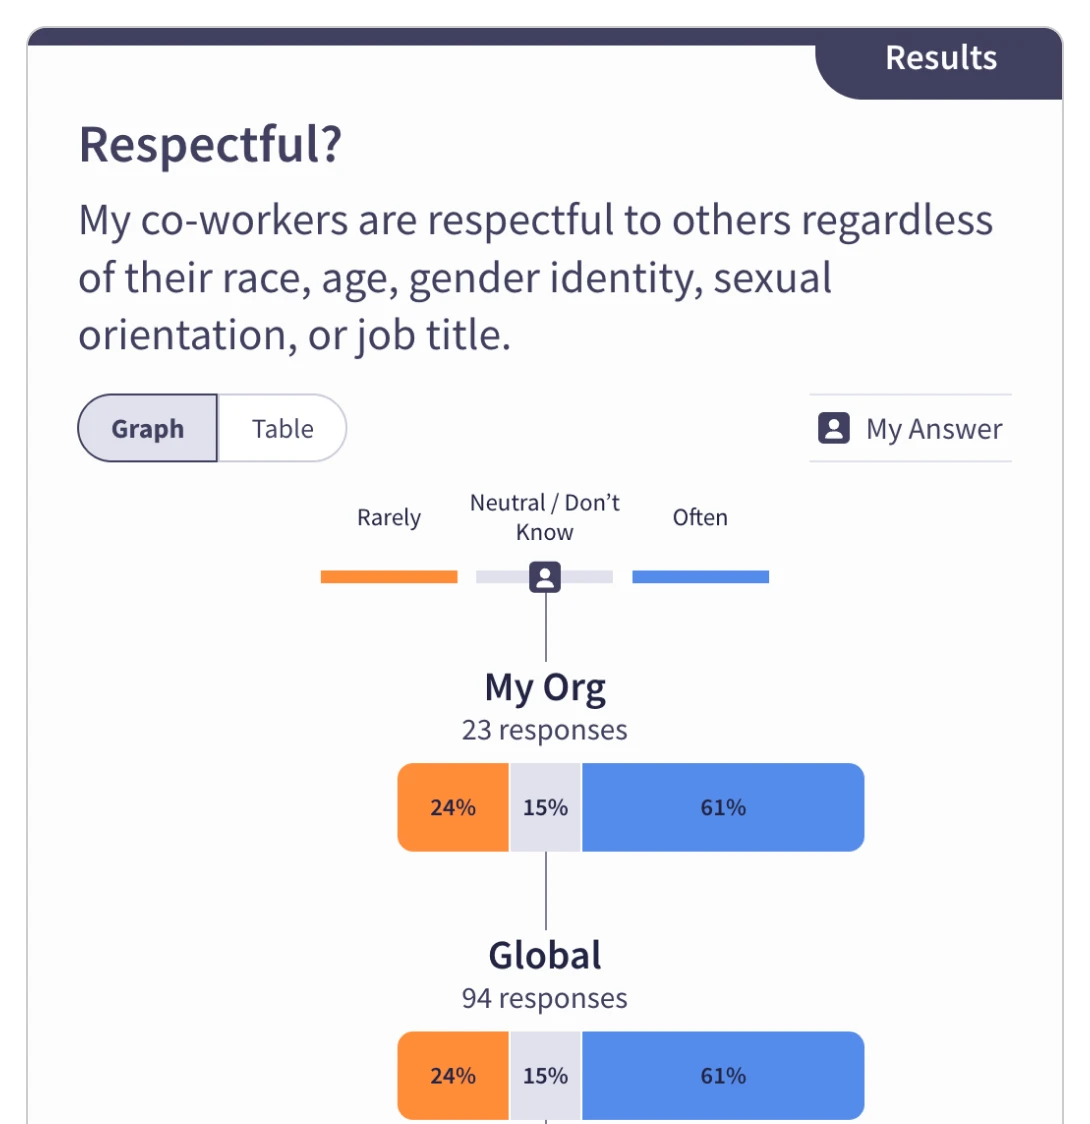Click Global orange 24% bar segment
The width and height of the screenshot is (1090, 1124).
point(453,1075)
